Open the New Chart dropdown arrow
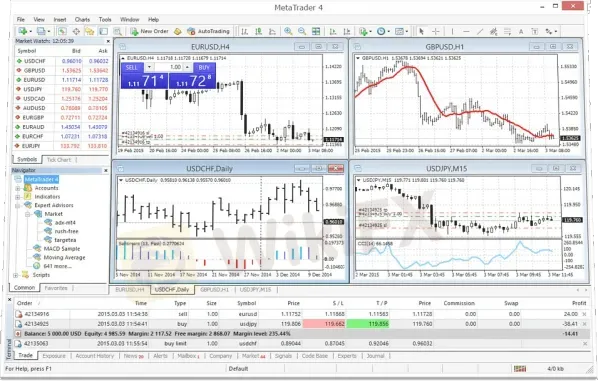Viewport: 598px width, 384px height. (30, 32)
